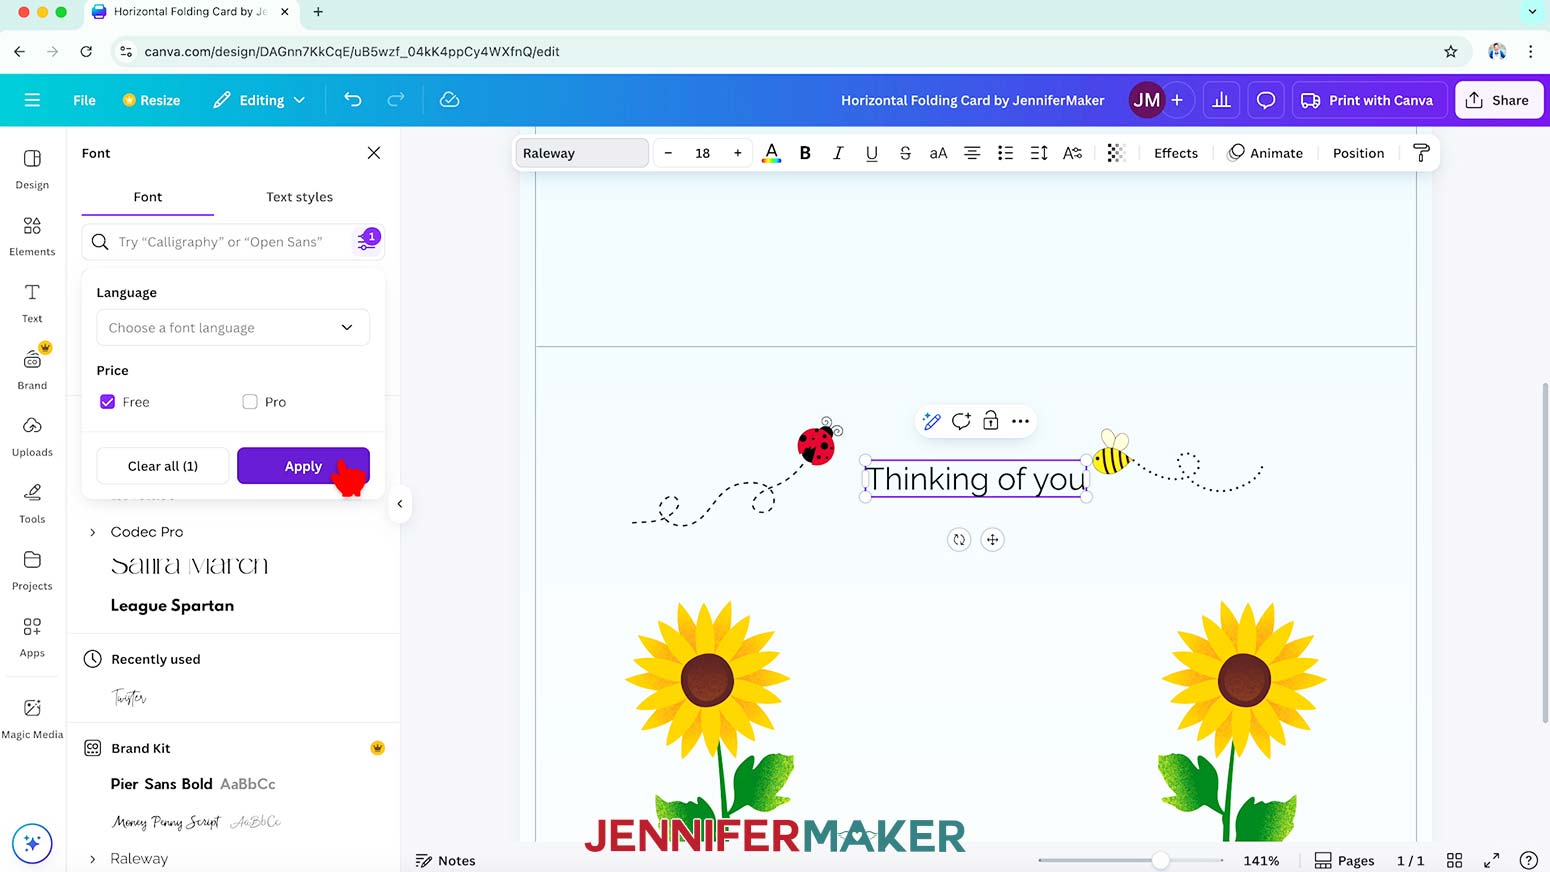The height and width of the screenshot is (872, 1550).
Task: Change text alignment
Action: [x=972, y=153]
